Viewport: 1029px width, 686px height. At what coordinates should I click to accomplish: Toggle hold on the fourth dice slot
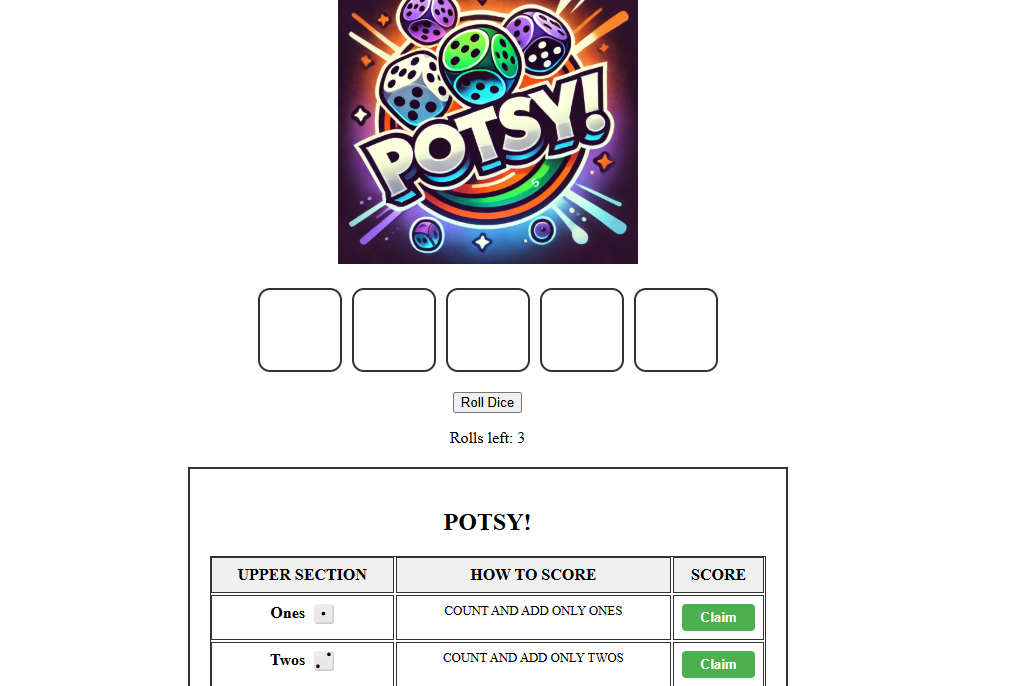581,330
